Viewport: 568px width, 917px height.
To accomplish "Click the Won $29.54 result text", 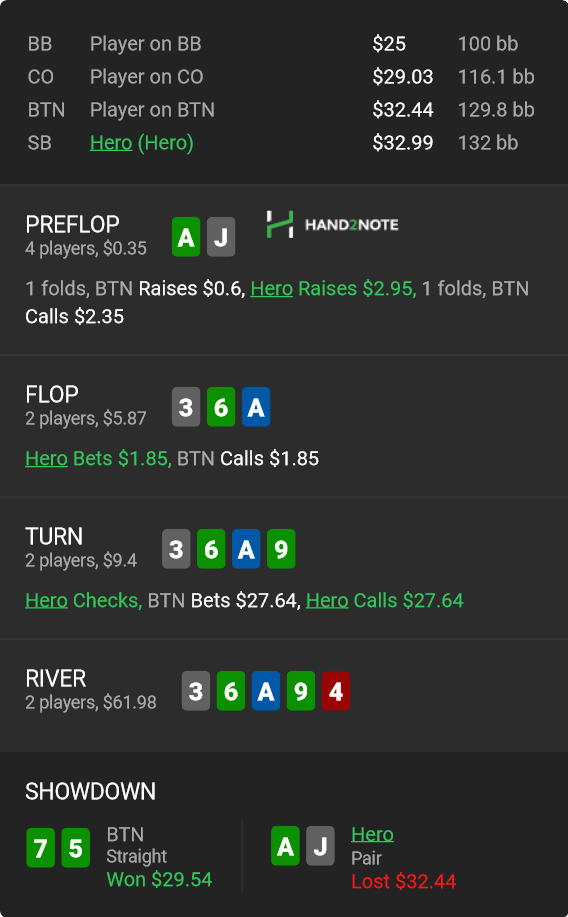I will point(159,880).
